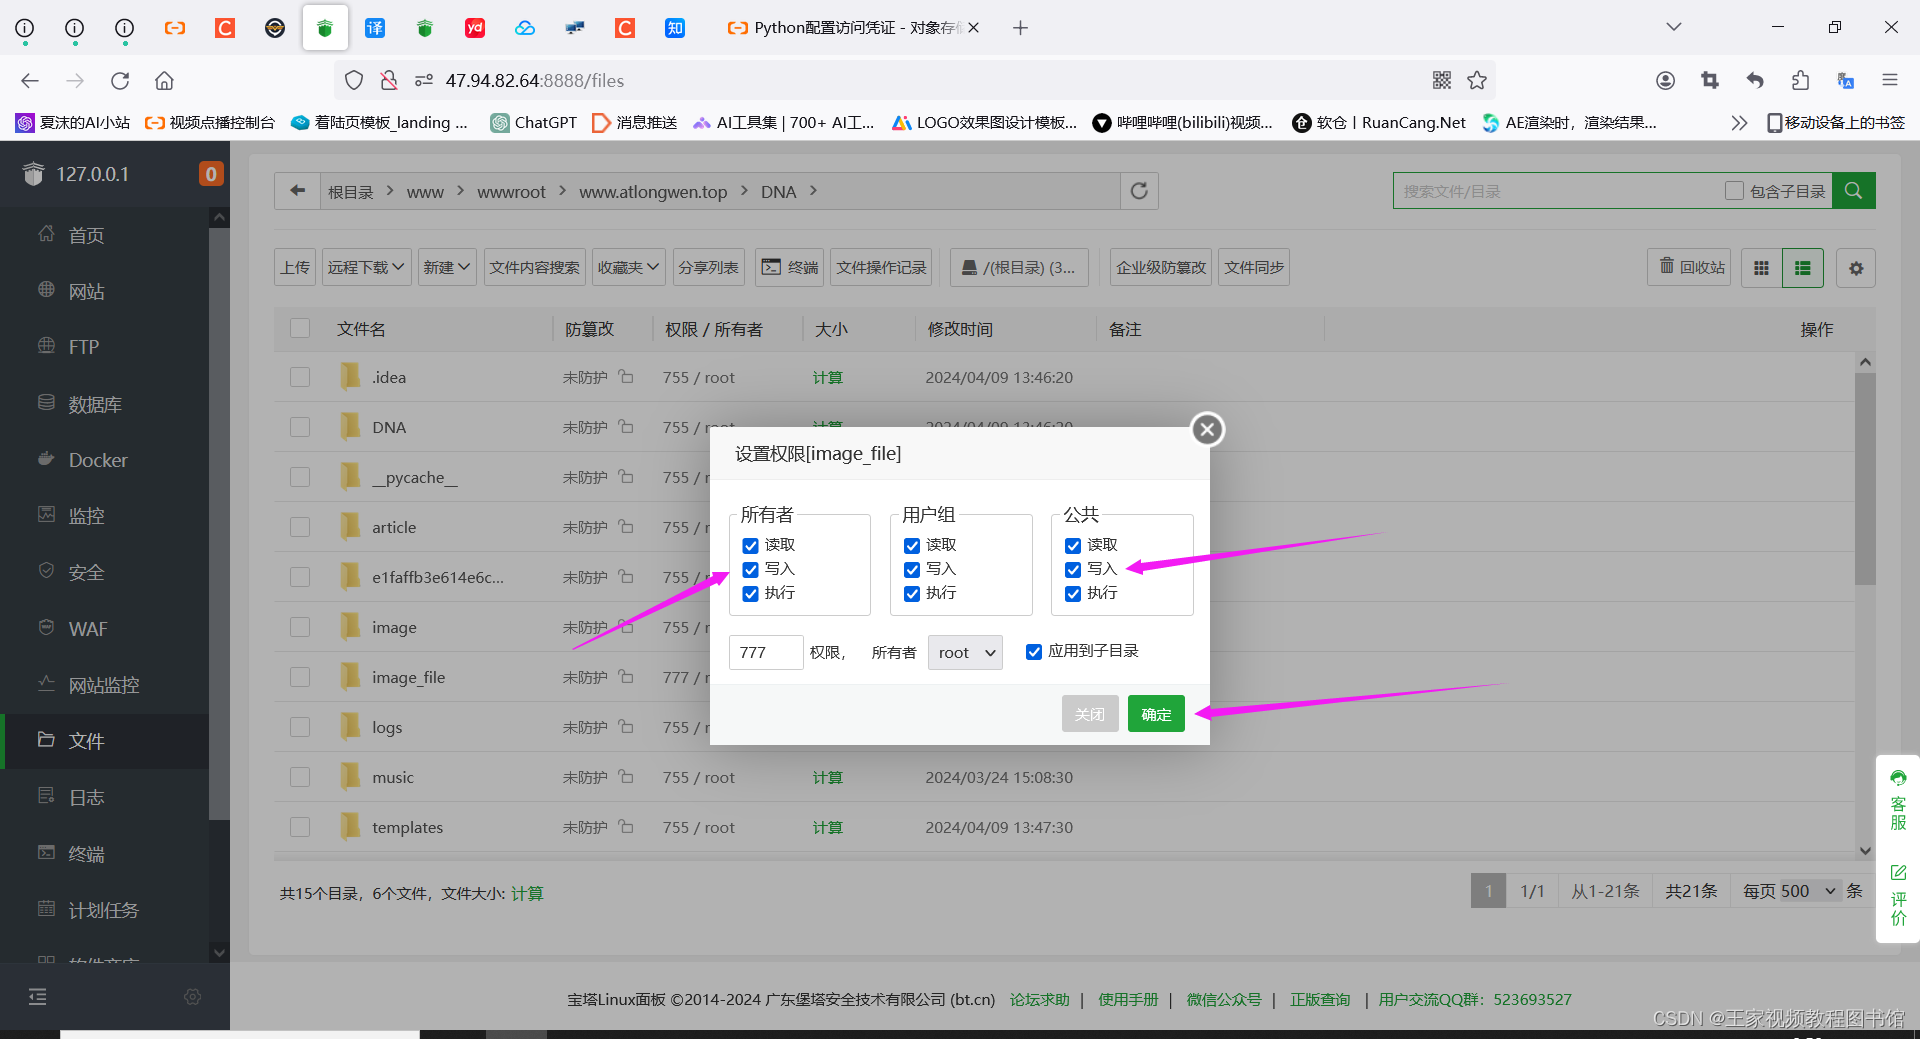1920x1039 pixels.
Task: Open the WAF panel from sidebar
Action: point(88,628)
